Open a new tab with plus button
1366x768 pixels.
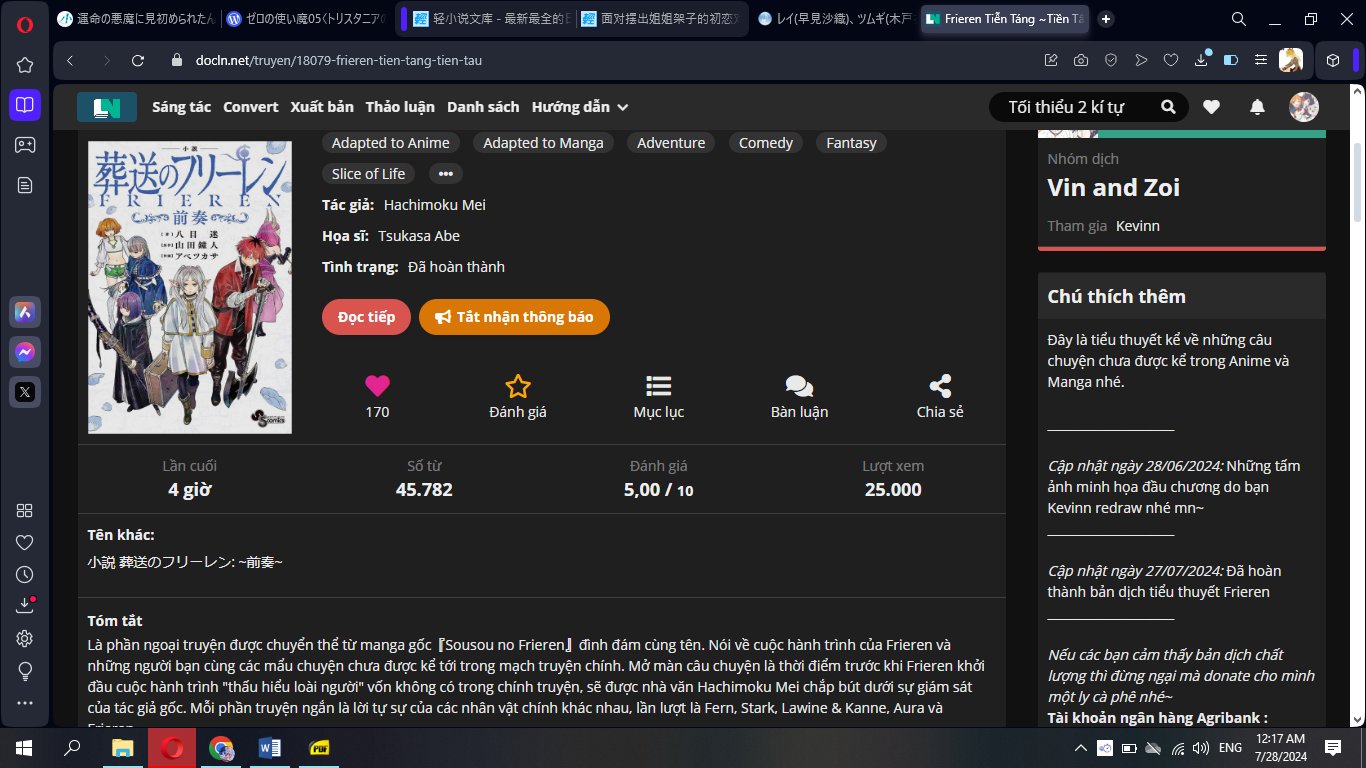[x=1105, y=19]
